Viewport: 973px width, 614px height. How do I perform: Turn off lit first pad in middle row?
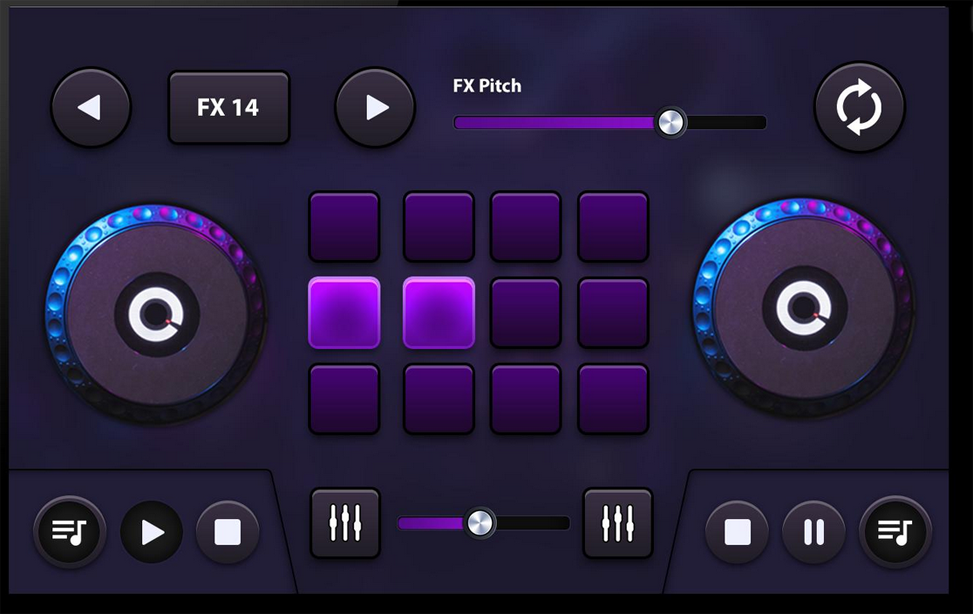(x=344, y=312)
